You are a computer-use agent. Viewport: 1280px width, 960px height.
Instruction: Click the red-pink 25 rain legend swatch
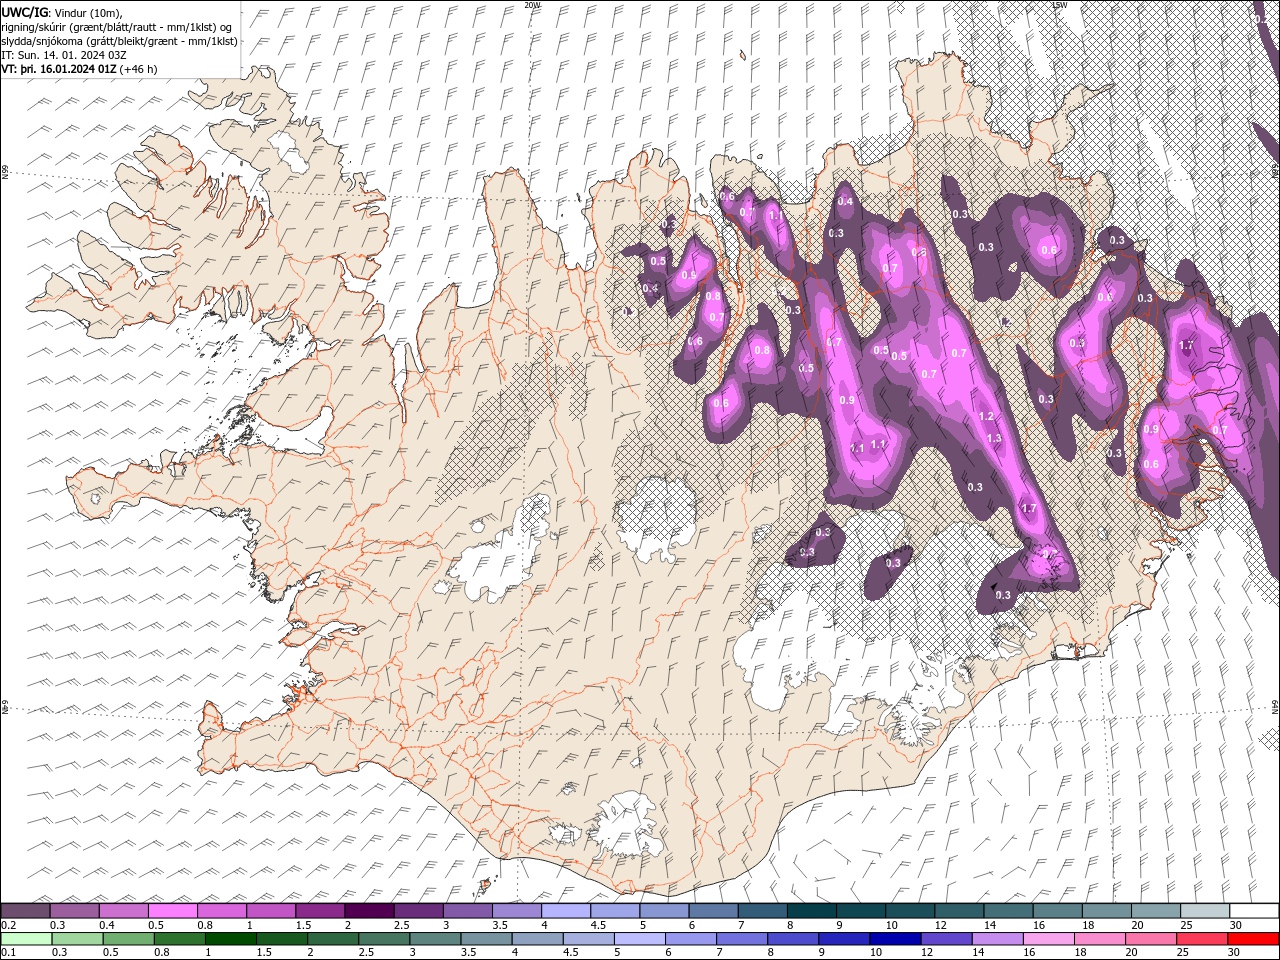click(x=1202, y=939)
